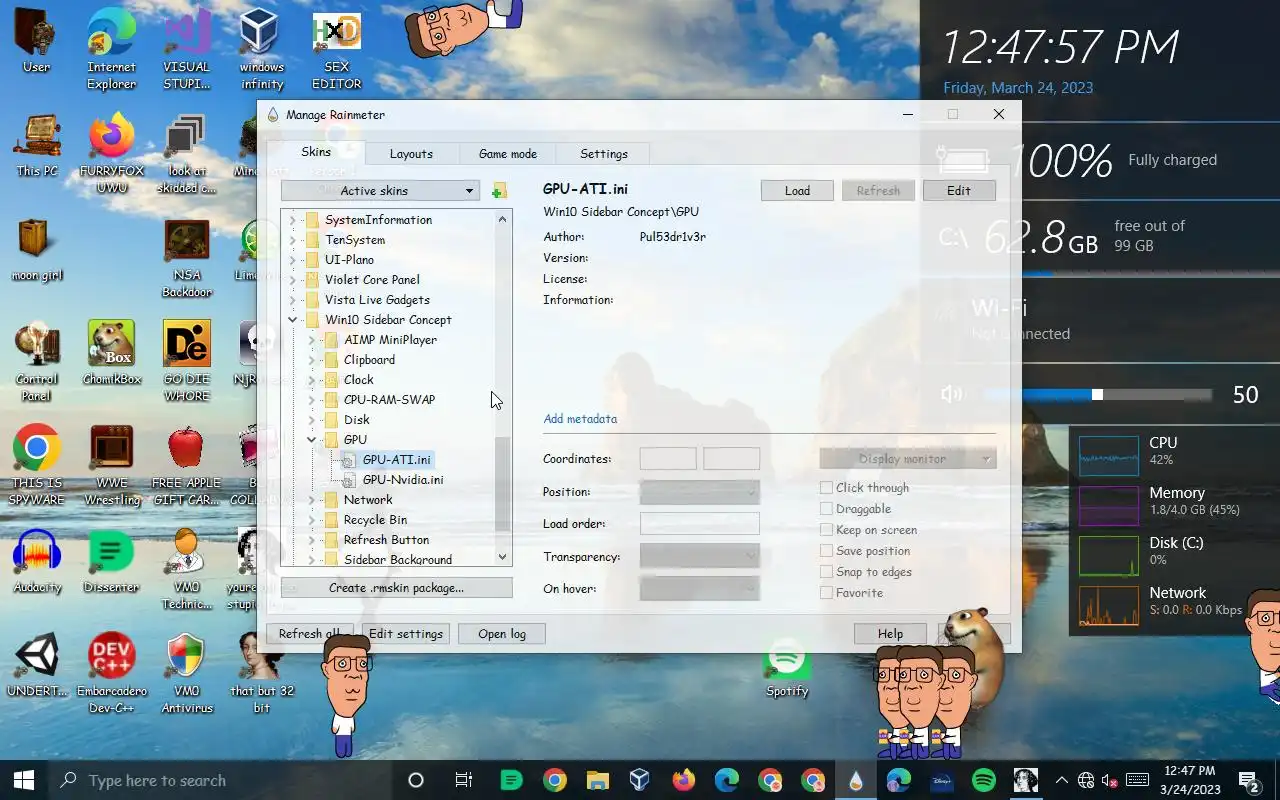Click the muted volume icon in the system tray
The height and width of the screenshot is (800, 1280).
point(1110,780)
